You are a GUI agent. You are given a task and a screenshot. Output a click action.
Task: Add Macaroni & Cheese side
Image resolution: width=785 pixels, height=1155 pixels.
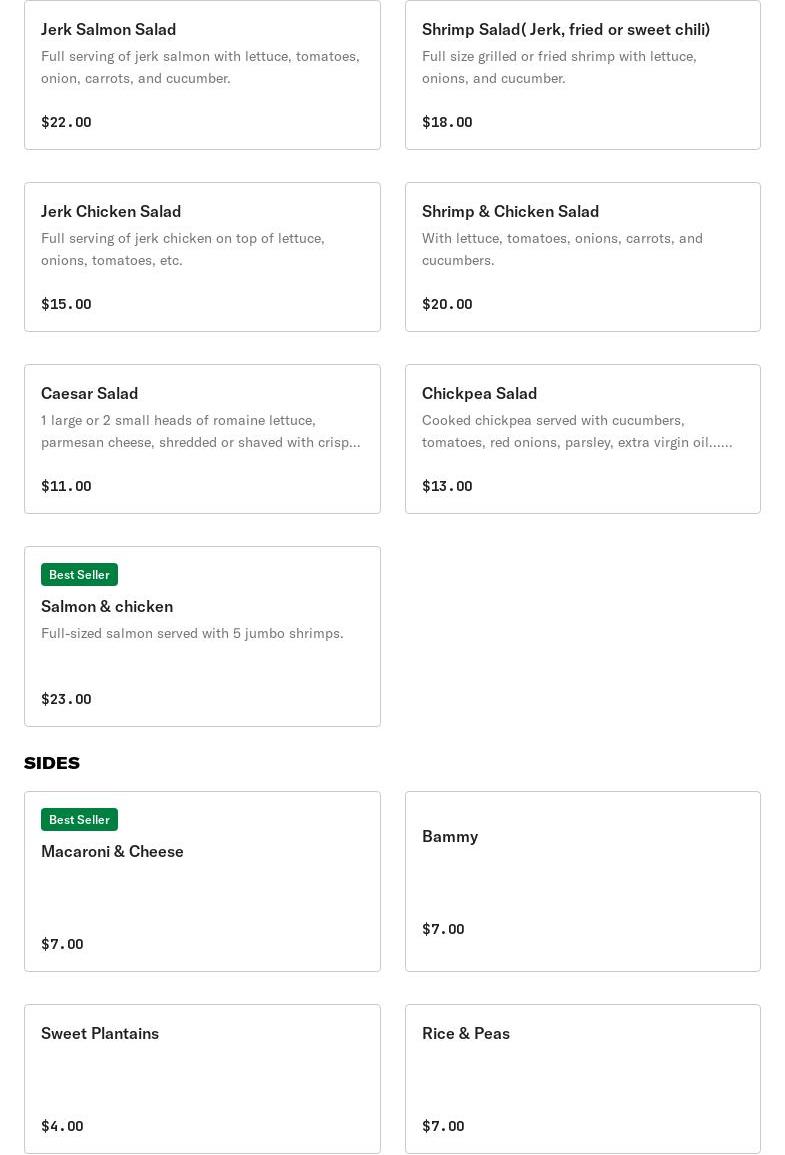pyautogui.click(x=112, y=851)
